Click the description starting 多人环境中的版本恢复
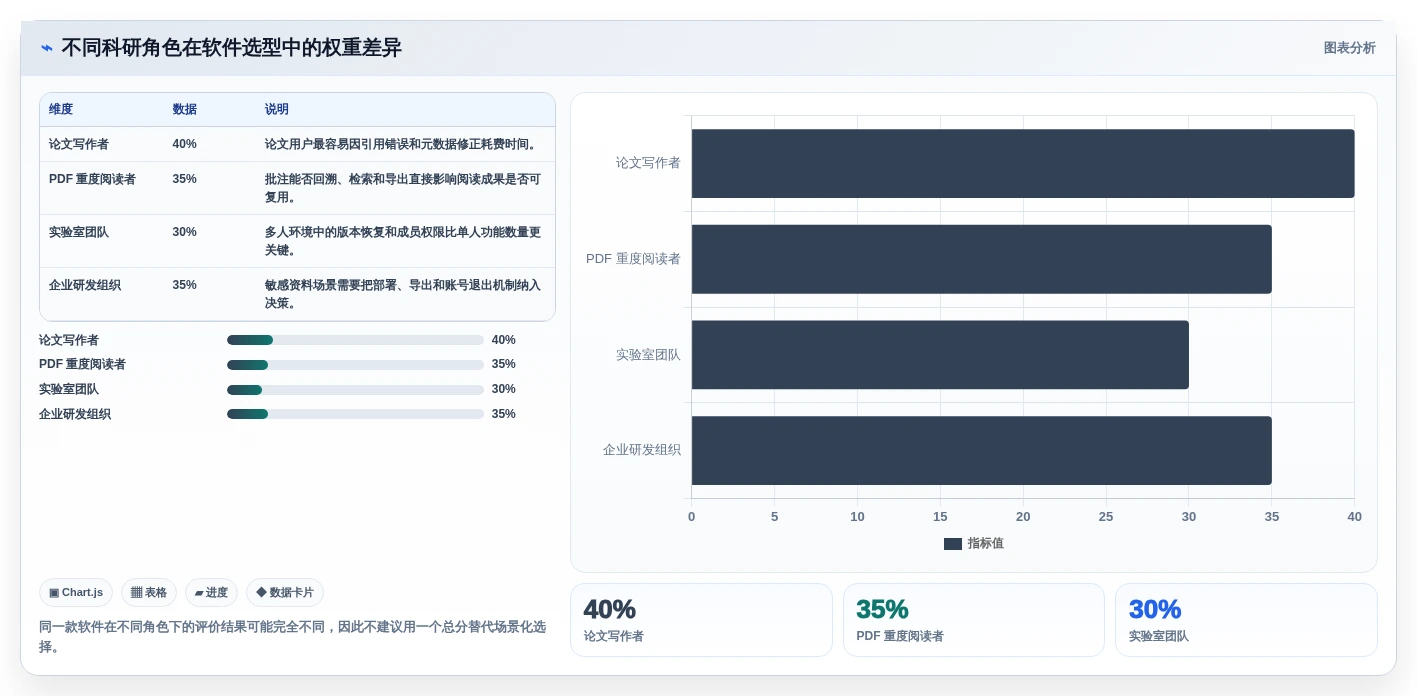Viewport: 1417px width, 696px height. point(403,241)
